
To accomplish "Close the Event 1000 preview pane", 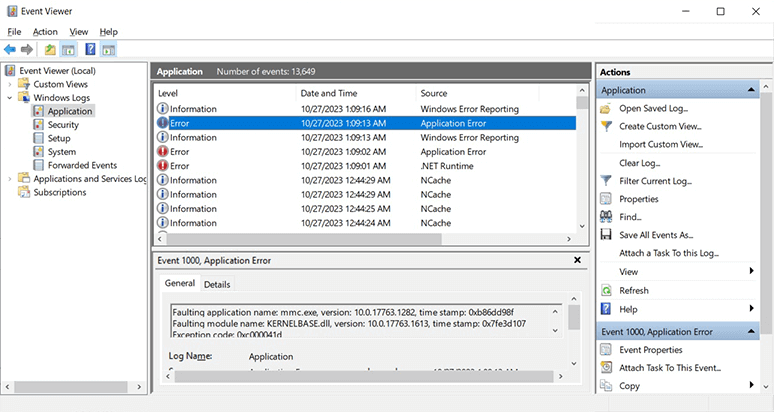I will coord(577,260).
